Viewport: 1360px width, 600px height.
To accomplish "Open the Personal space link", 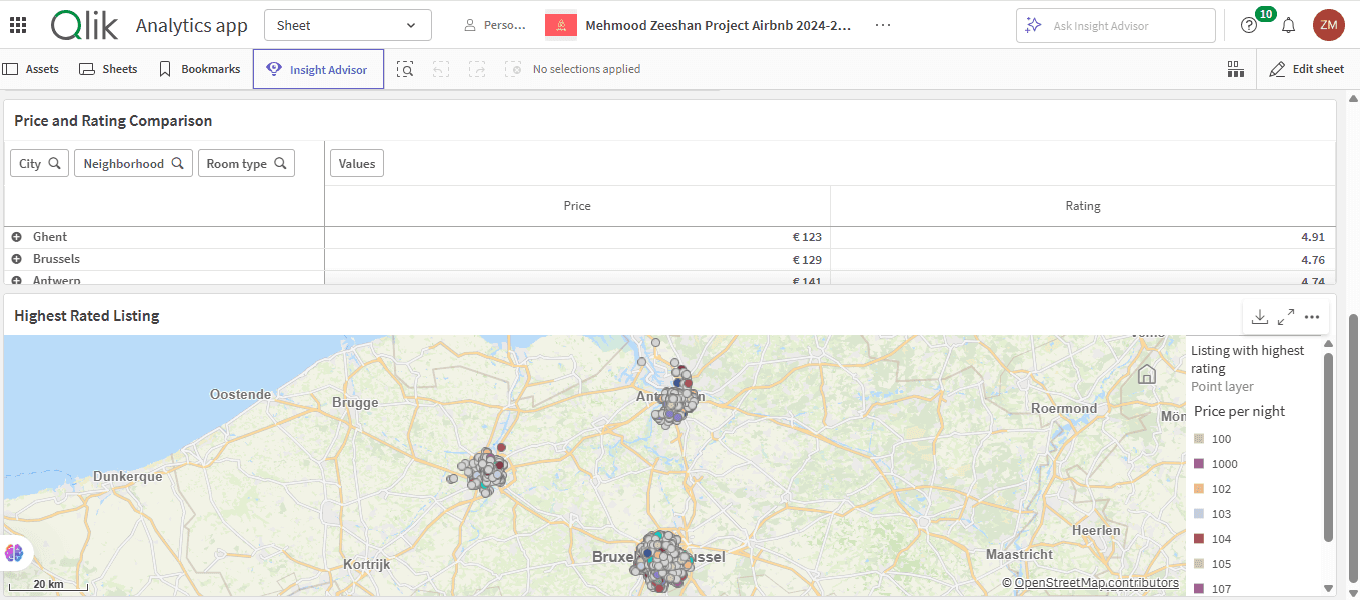I will click(495, 25).
